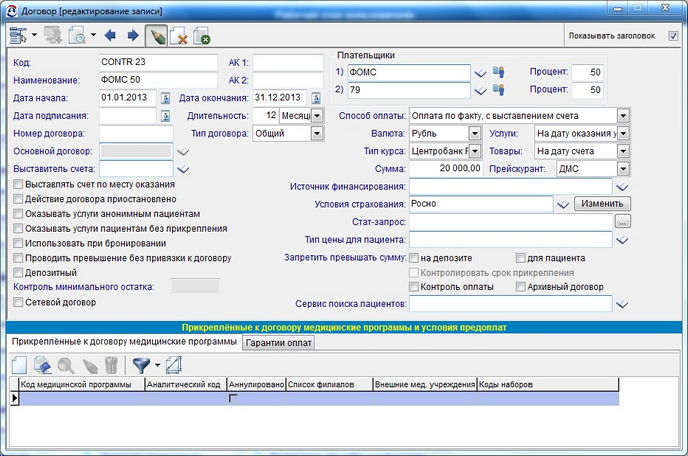The width and height of the screenshot is (688, 456).
Task: Pick Условия страхования via lookup check-mark
Action: [563, 205]
